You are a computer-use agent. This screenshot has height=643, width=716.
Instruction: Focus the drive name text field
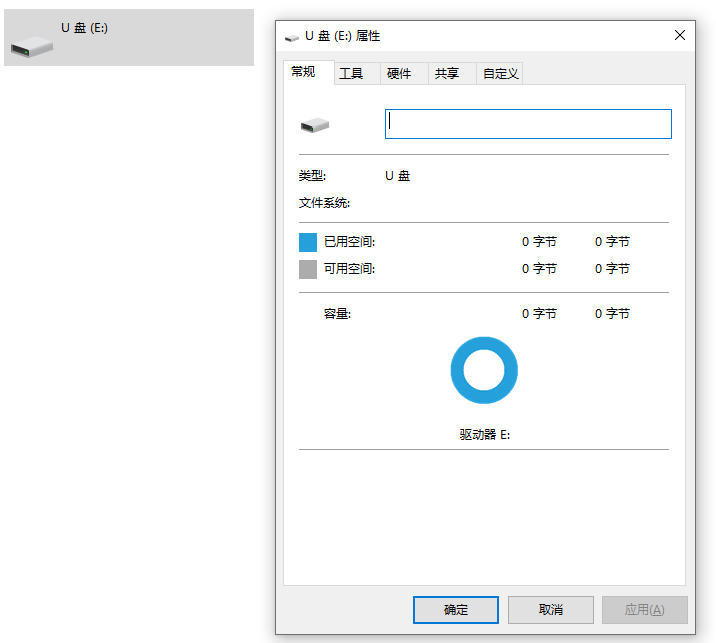click(528, 124)
